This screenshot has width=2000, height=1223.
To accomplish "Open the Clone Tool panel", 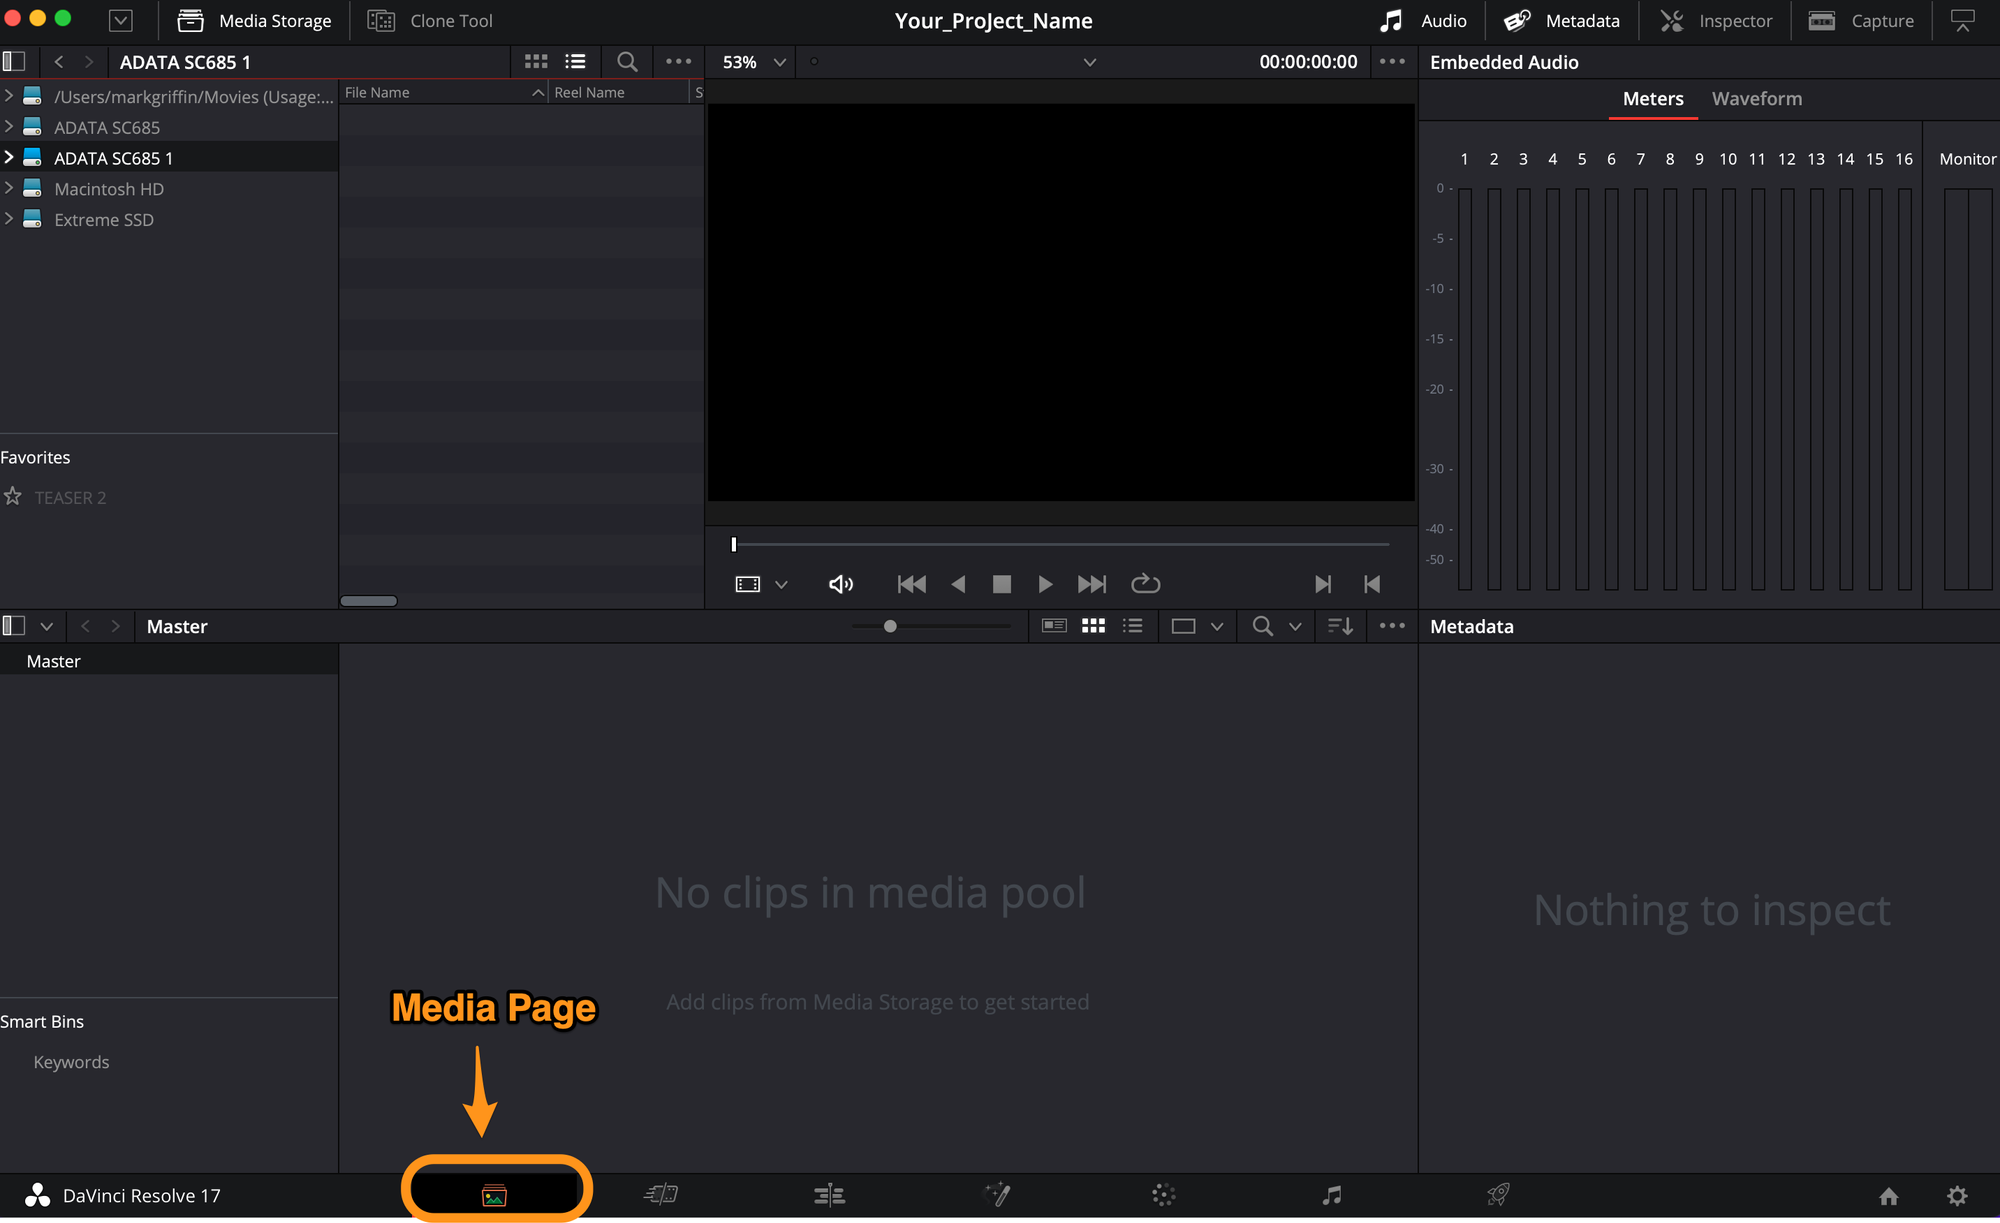I will [431, 21].
